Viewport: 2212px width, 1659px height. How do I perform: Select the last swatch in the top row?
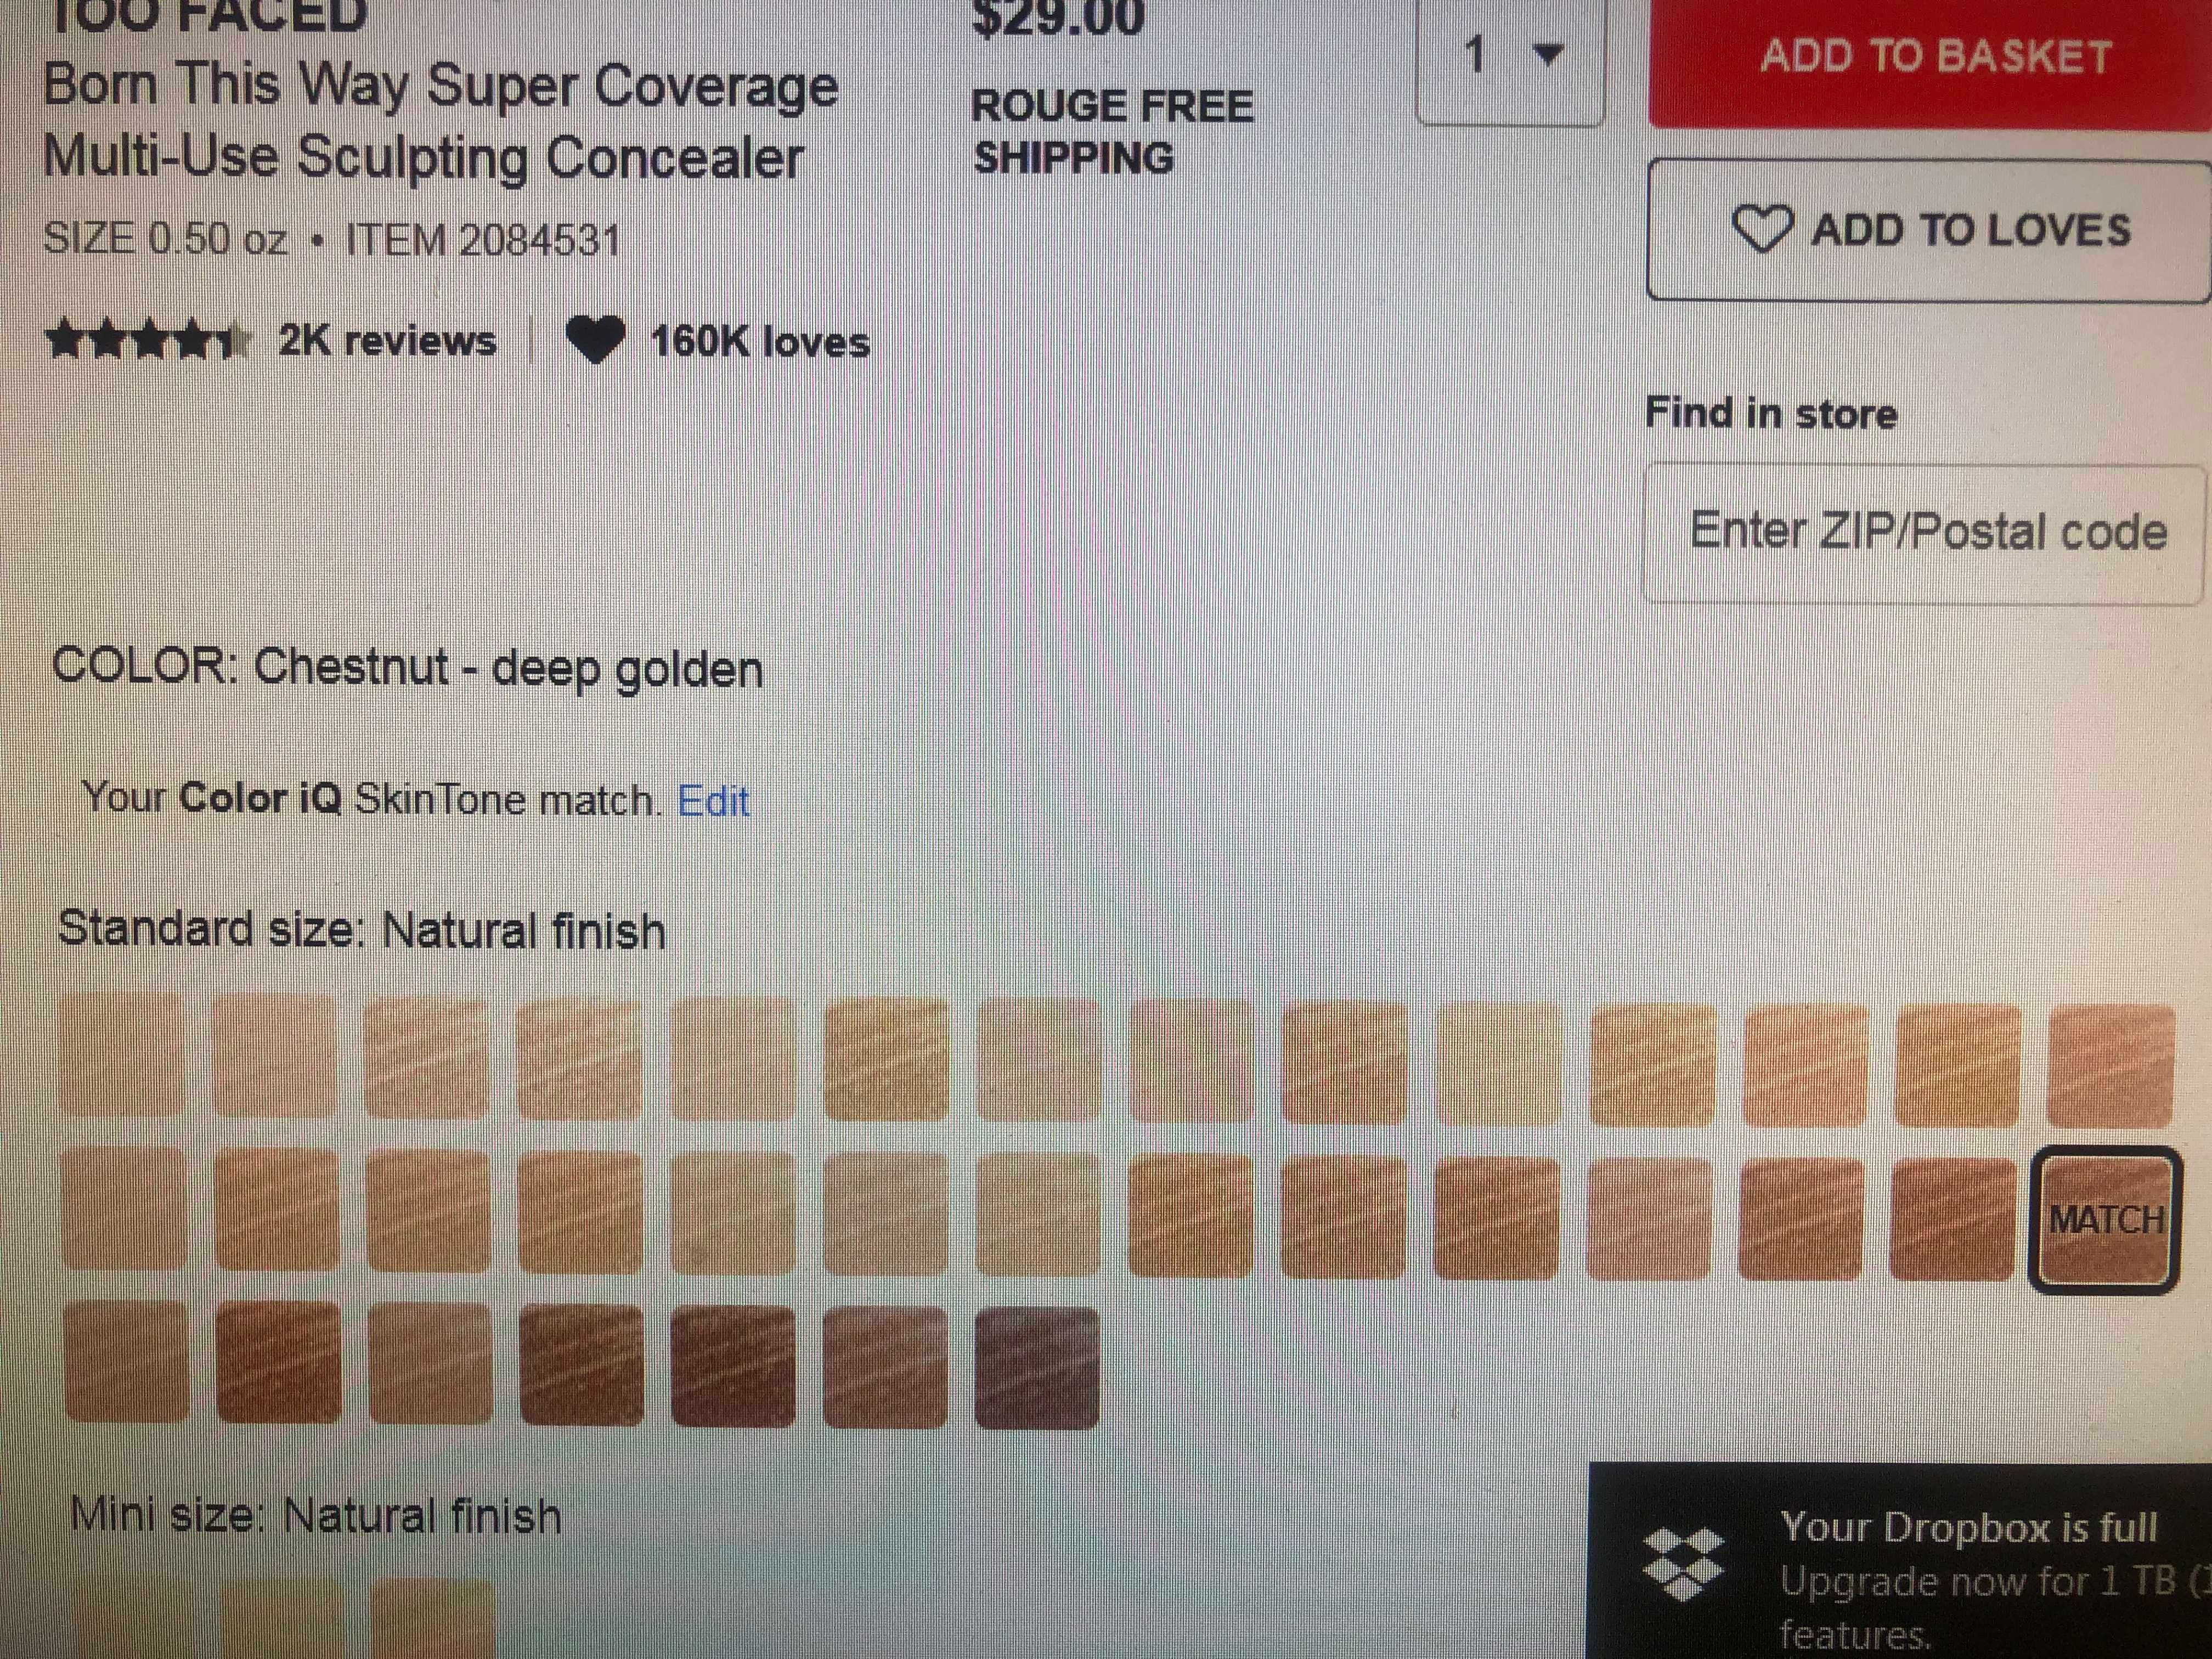[2110, 1066]
